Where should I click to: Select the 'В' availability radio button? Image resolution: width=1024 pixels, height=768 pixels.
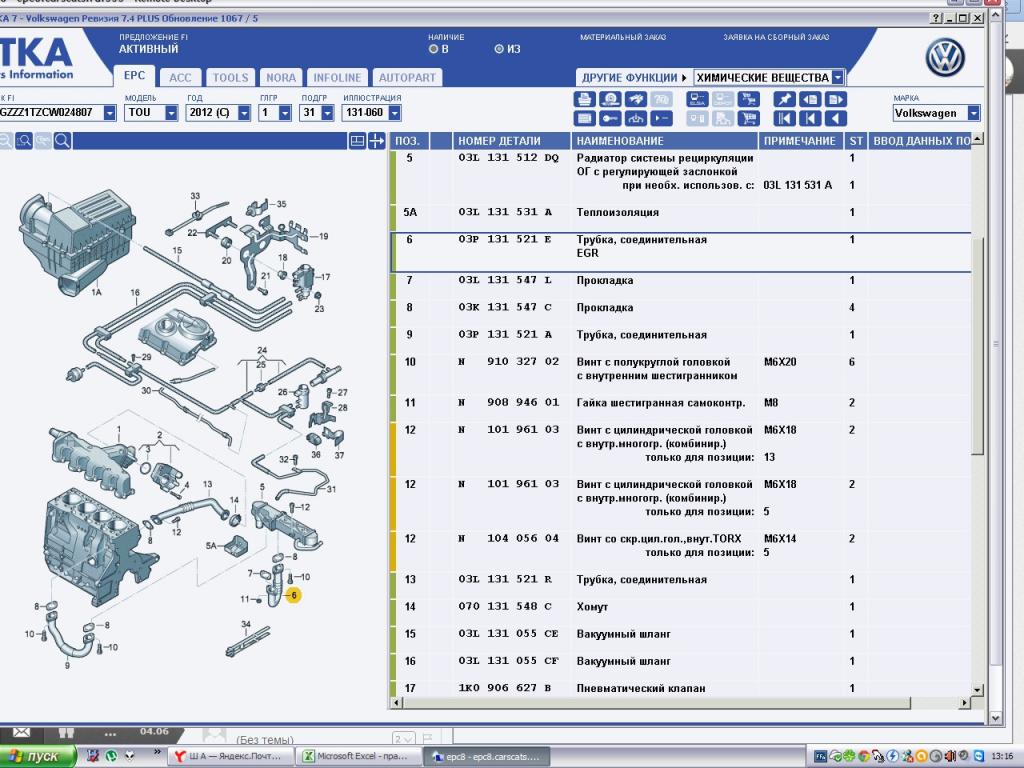coord(434,49)
